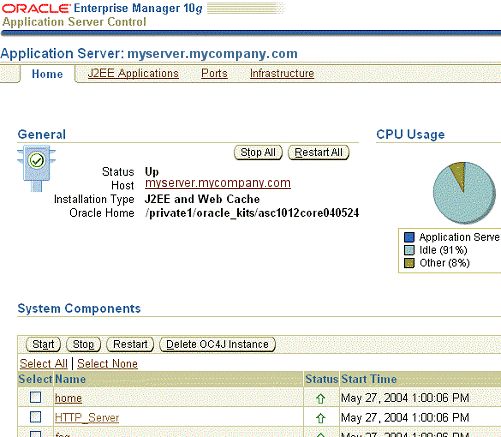
Task: Click the CPU Usage heading
Action: pos(410,134)
